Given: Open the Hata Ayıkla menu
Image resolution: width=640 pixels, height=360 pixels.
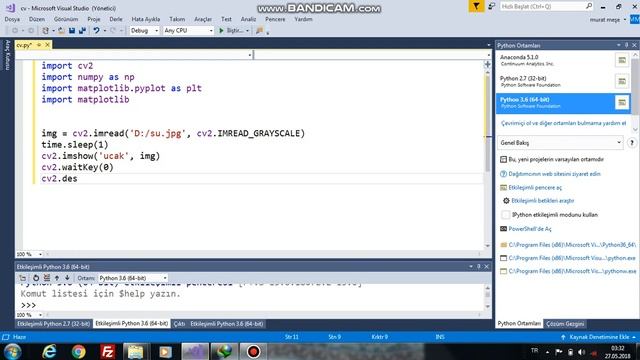Looking at the screenshot, I should (x=146, y=19).
